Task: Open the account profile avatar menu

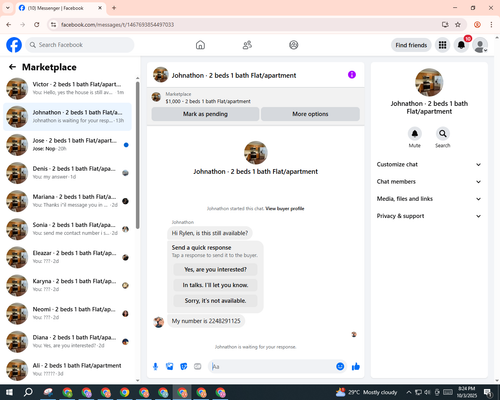Action: (480, 45)
